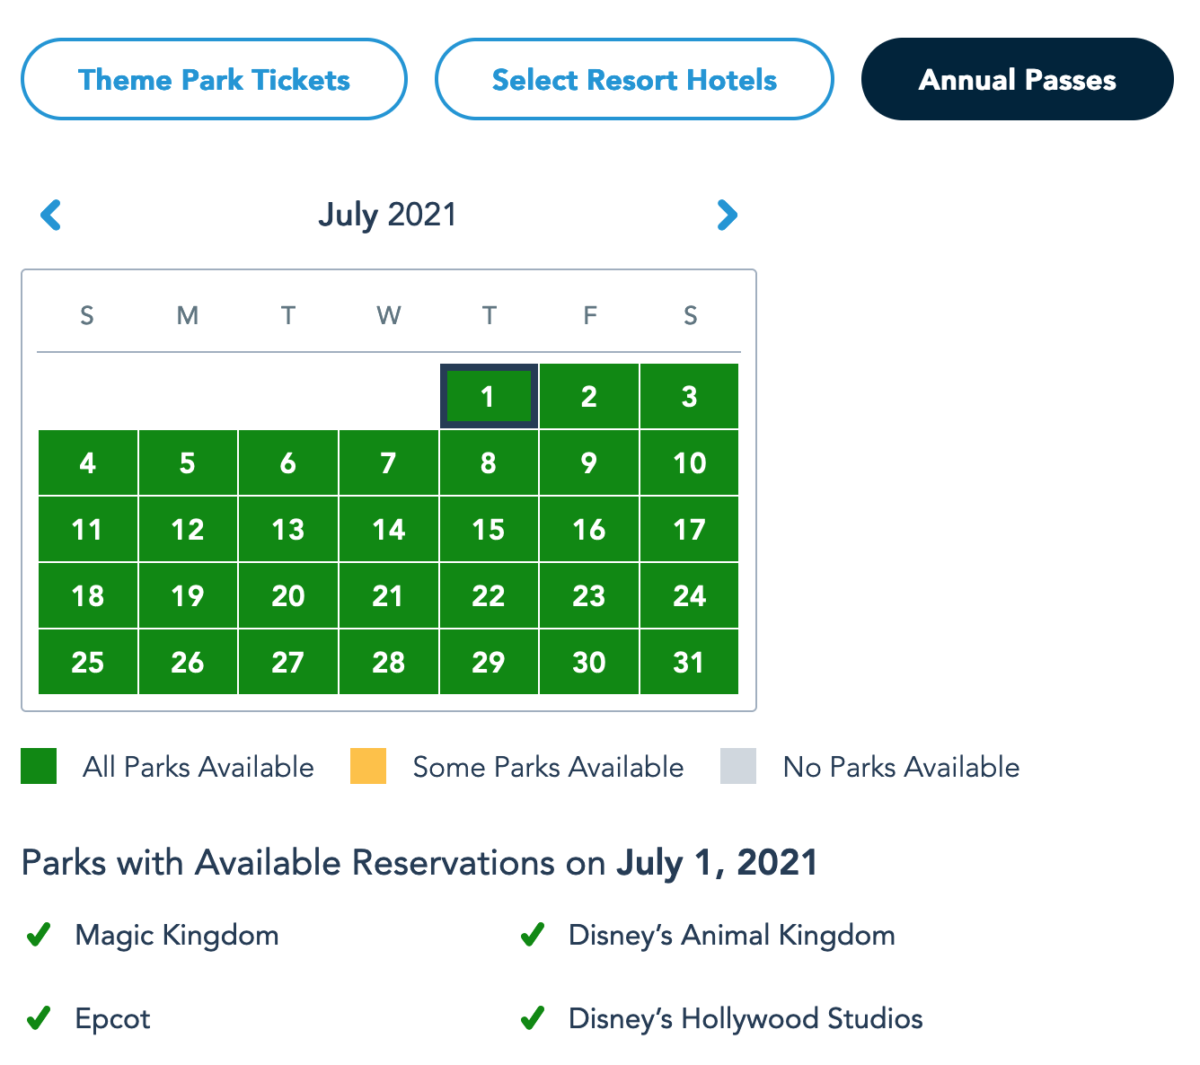Pick July 26 on the calendar
The image size is (1200, 1065).
click(x=188, y=662)
